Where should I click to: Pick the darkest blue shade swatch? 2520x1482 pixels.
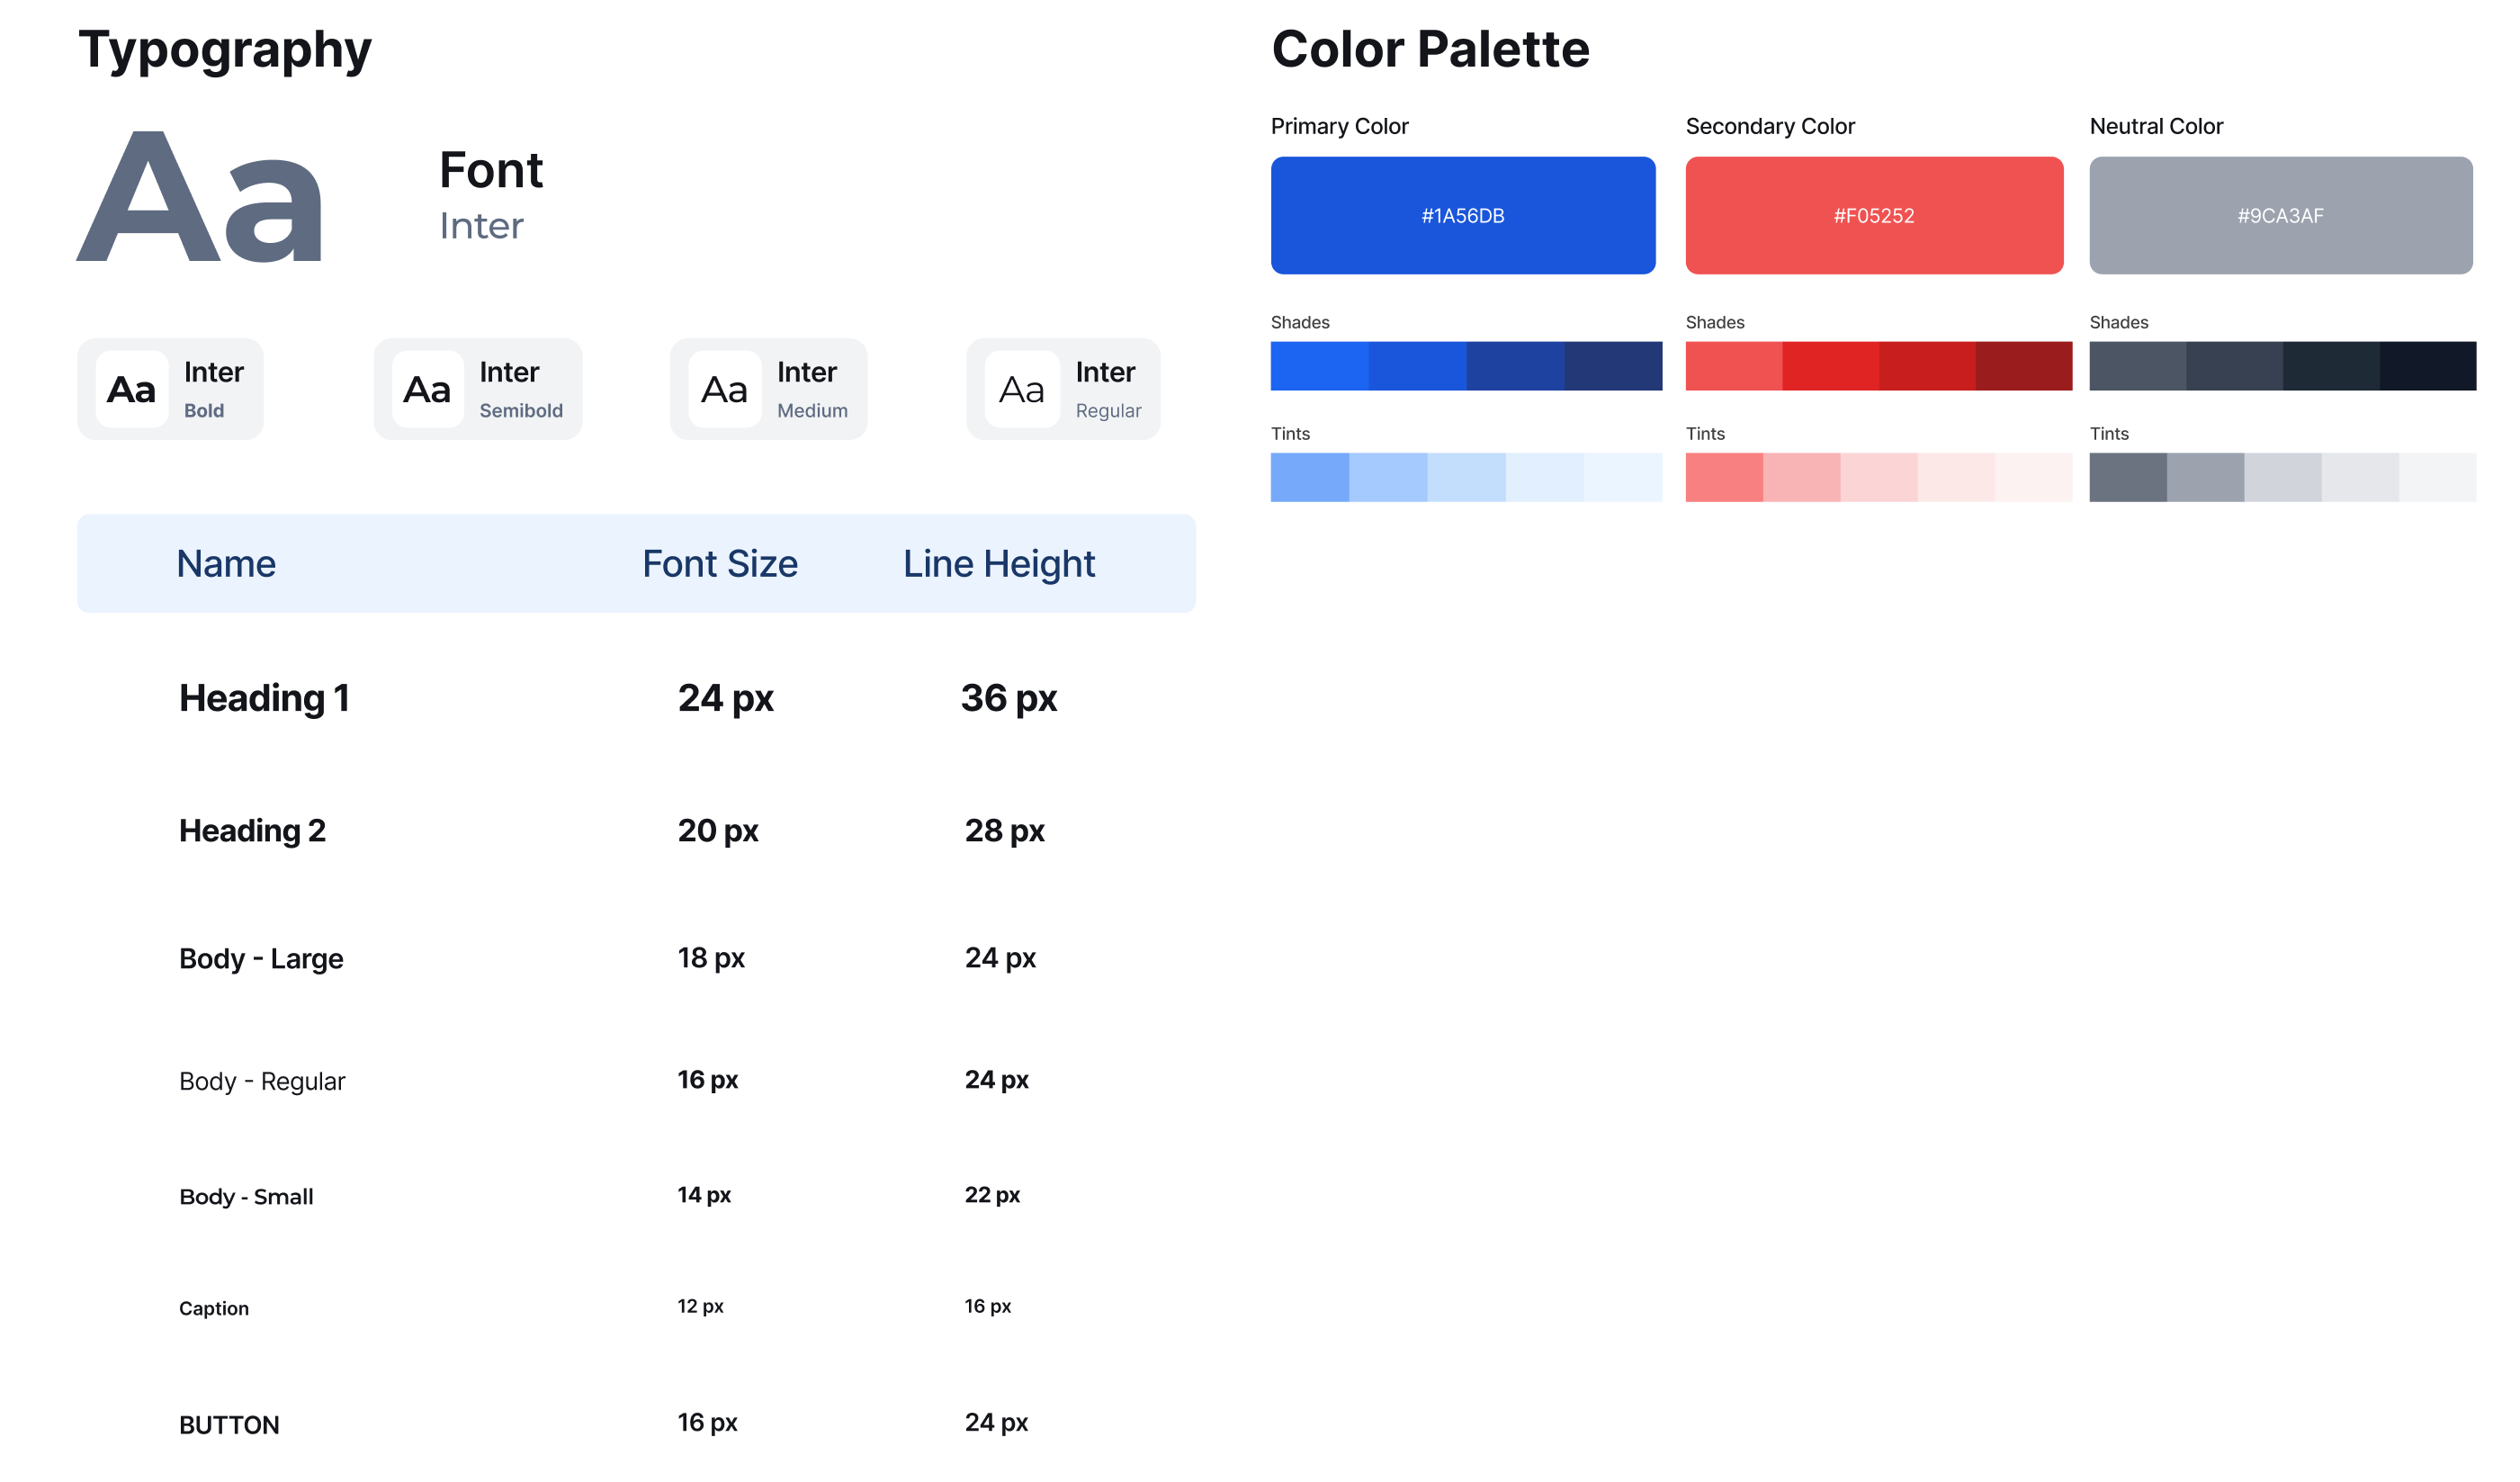tap(1612, 366)
